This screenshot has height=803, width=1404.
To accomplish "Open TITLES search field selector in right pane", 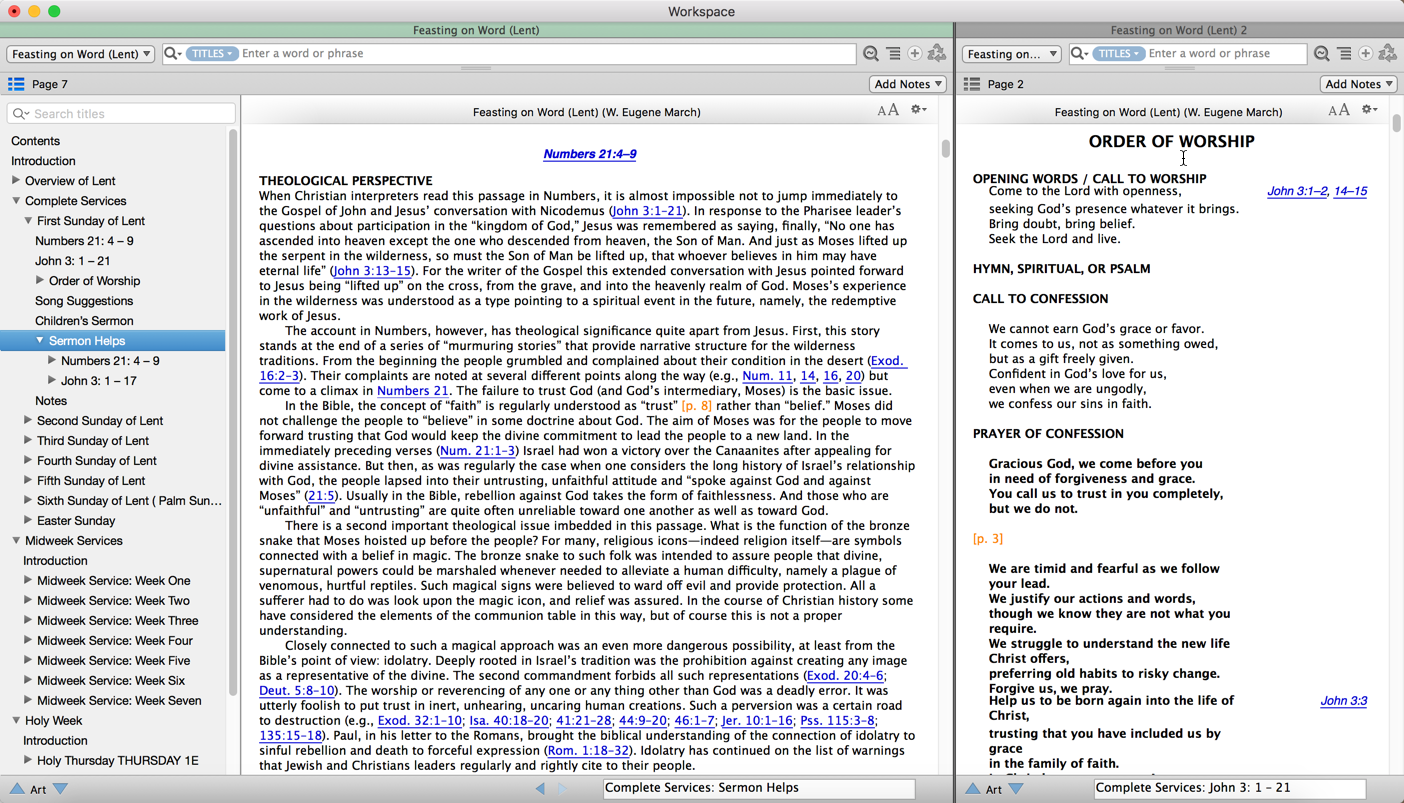I will pyautogui.click(x=1118, y=54).
